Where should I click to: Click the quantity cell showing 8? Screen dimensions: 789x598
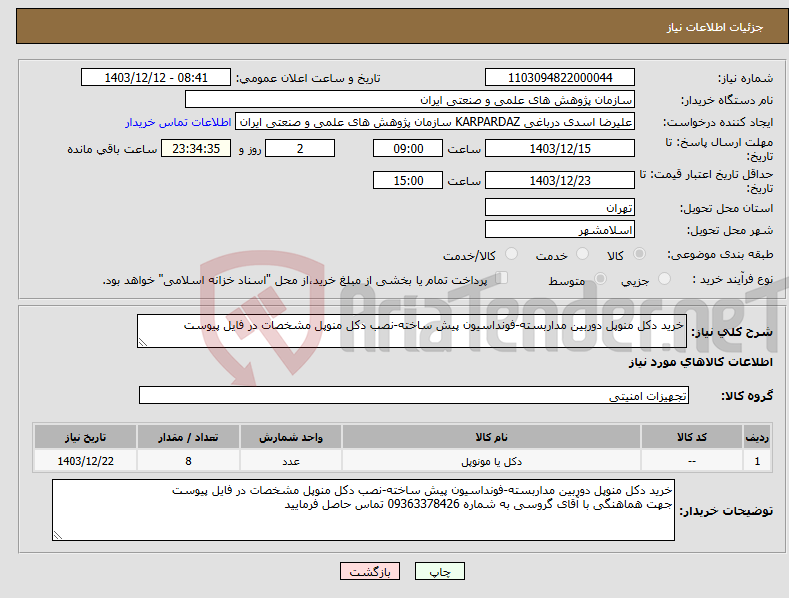point(188,461)
